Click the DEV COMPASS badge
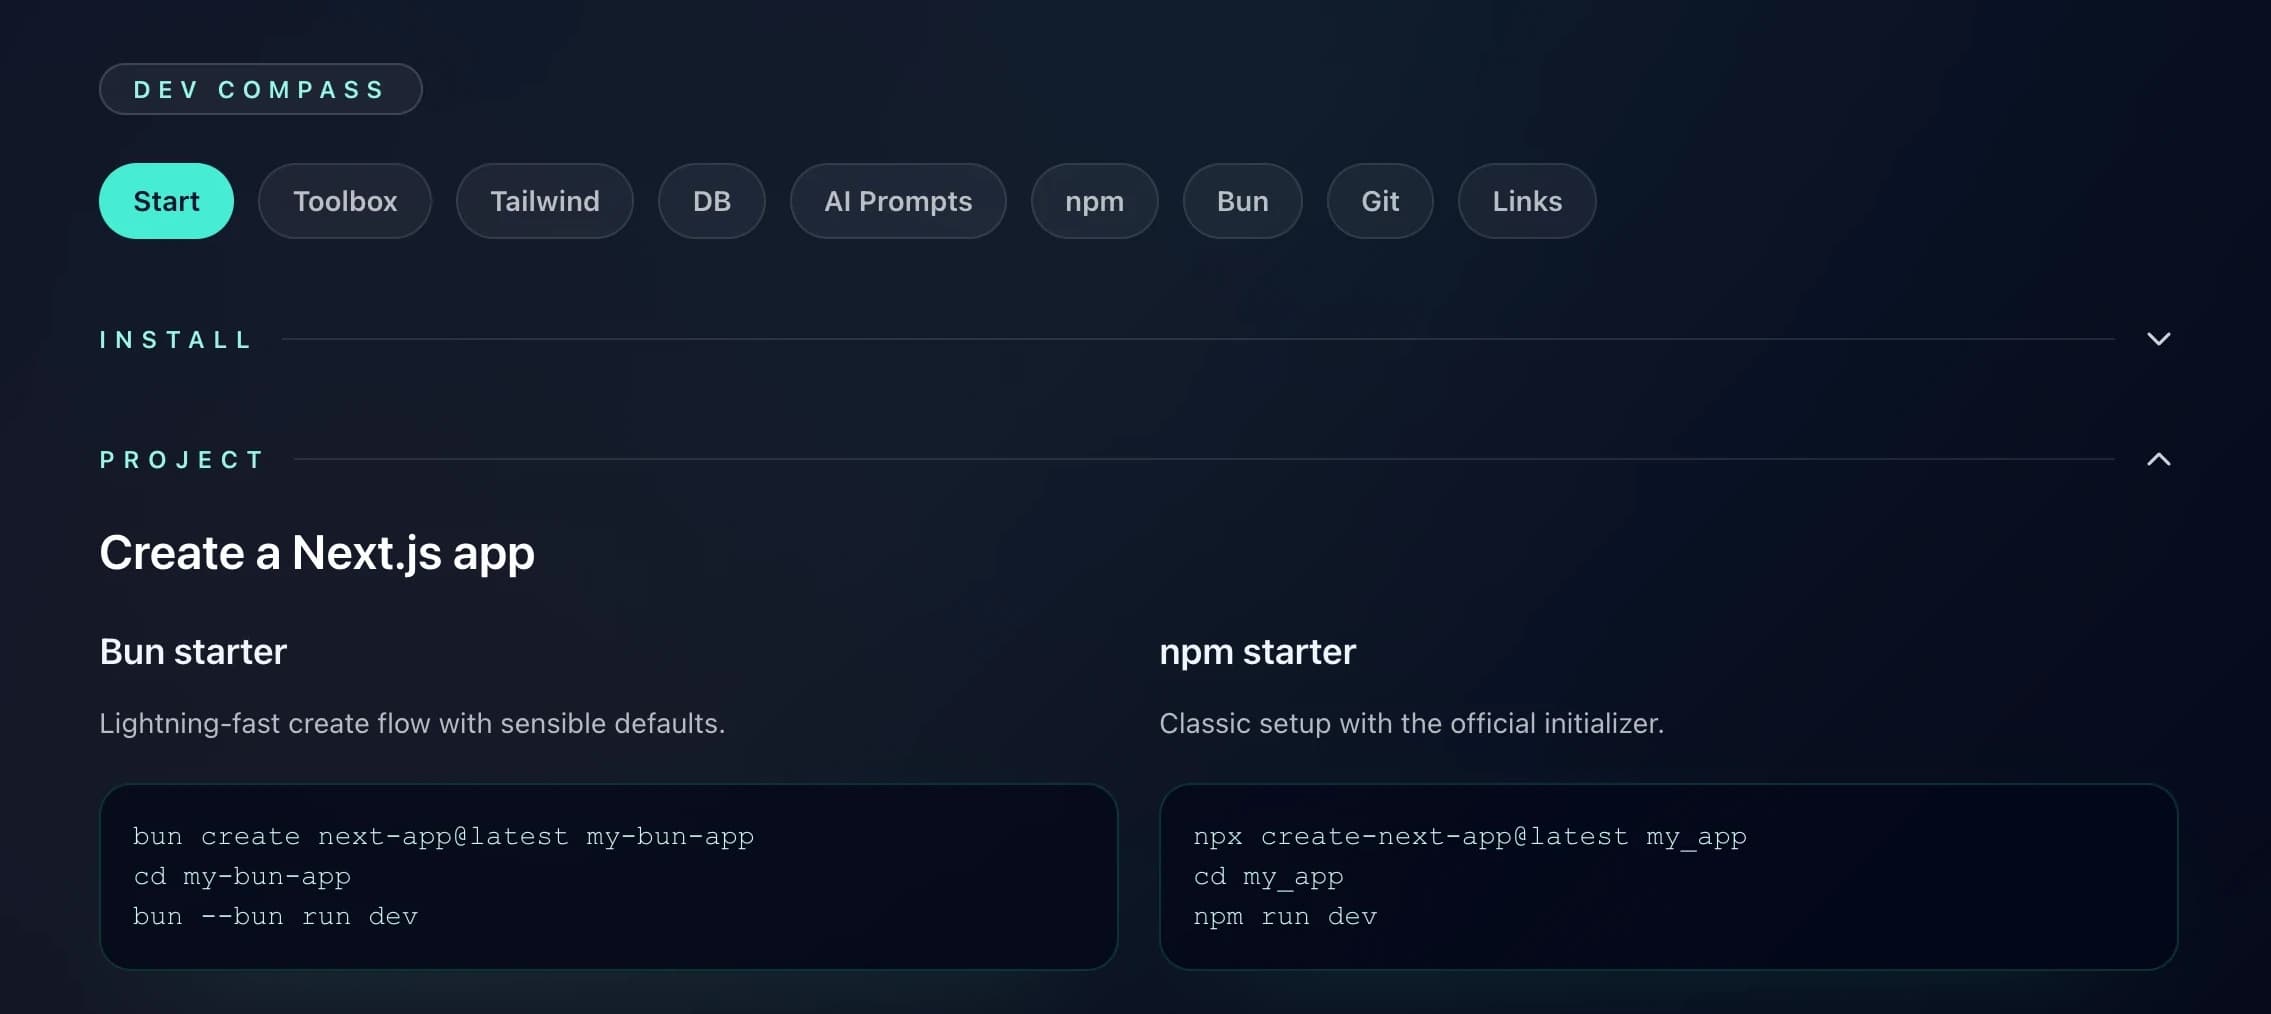Viewport: 2271px width, 1014px height. [259, 89]
